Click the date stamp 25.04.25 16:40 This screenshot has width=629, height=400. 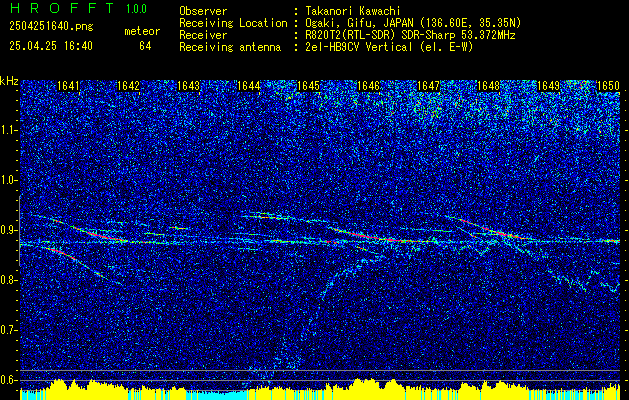pyautogui.click(x=51, y=46)
